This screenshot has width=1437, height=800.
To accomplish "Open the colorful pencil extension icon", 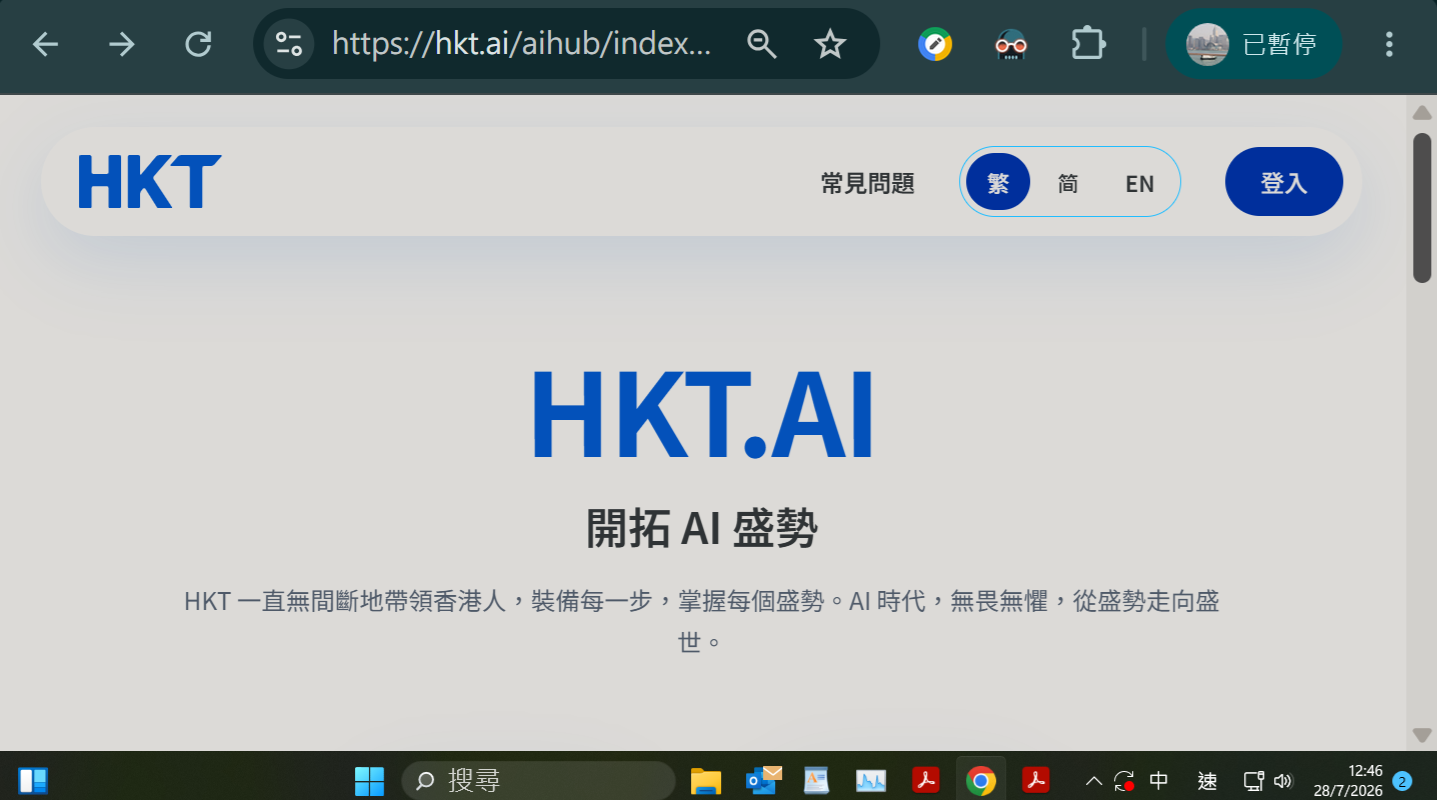I will click(935, 44).
